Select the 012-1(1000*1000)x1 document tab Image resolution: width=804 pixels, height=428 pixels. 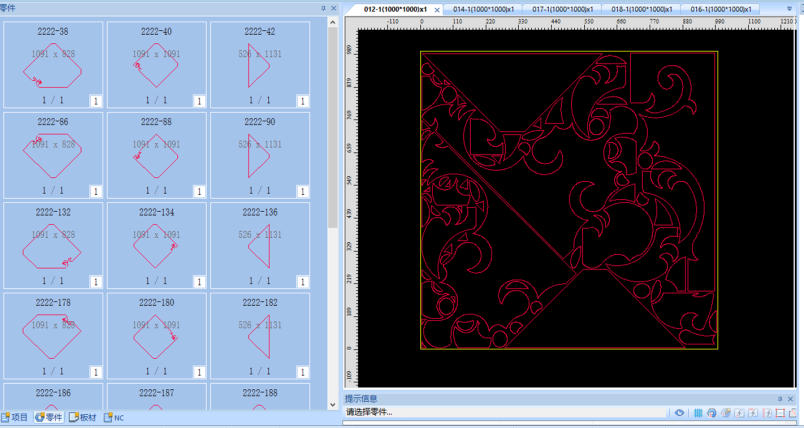395,9
